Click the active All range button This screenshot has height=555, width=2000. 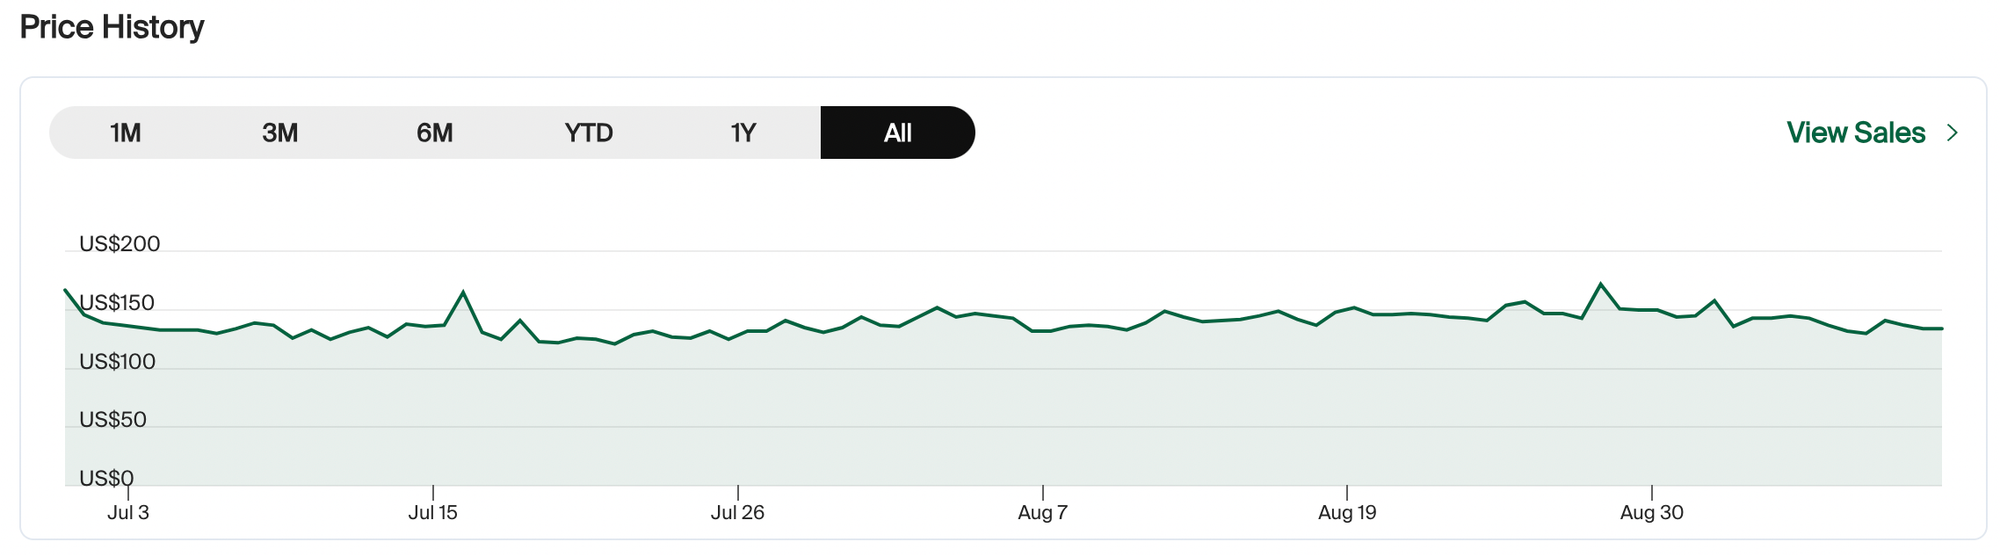[897, 133]
